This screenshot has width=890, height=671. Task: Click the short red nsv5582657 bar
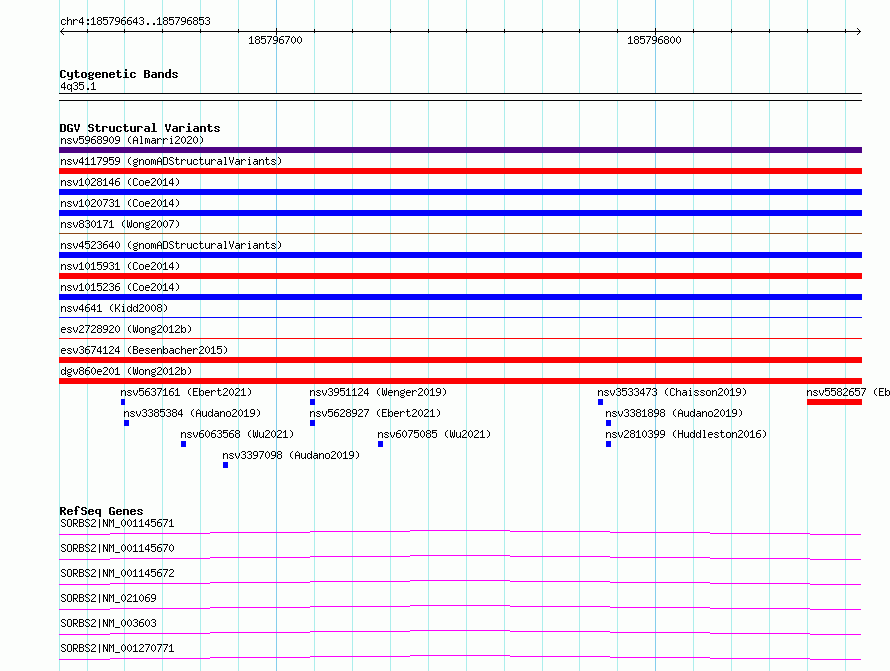(x=834, y=402)
